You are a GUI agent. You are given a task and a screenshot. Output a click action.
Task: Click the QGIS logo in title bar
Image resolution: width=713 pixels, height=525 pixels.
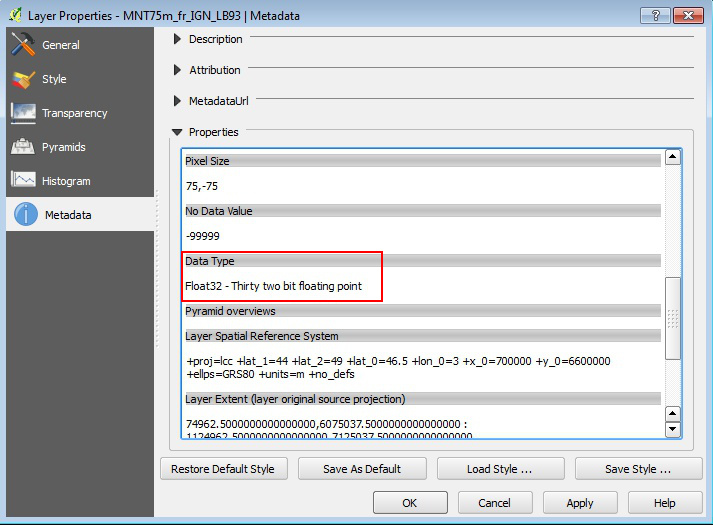pyautogui.click(x=15, y=15)
